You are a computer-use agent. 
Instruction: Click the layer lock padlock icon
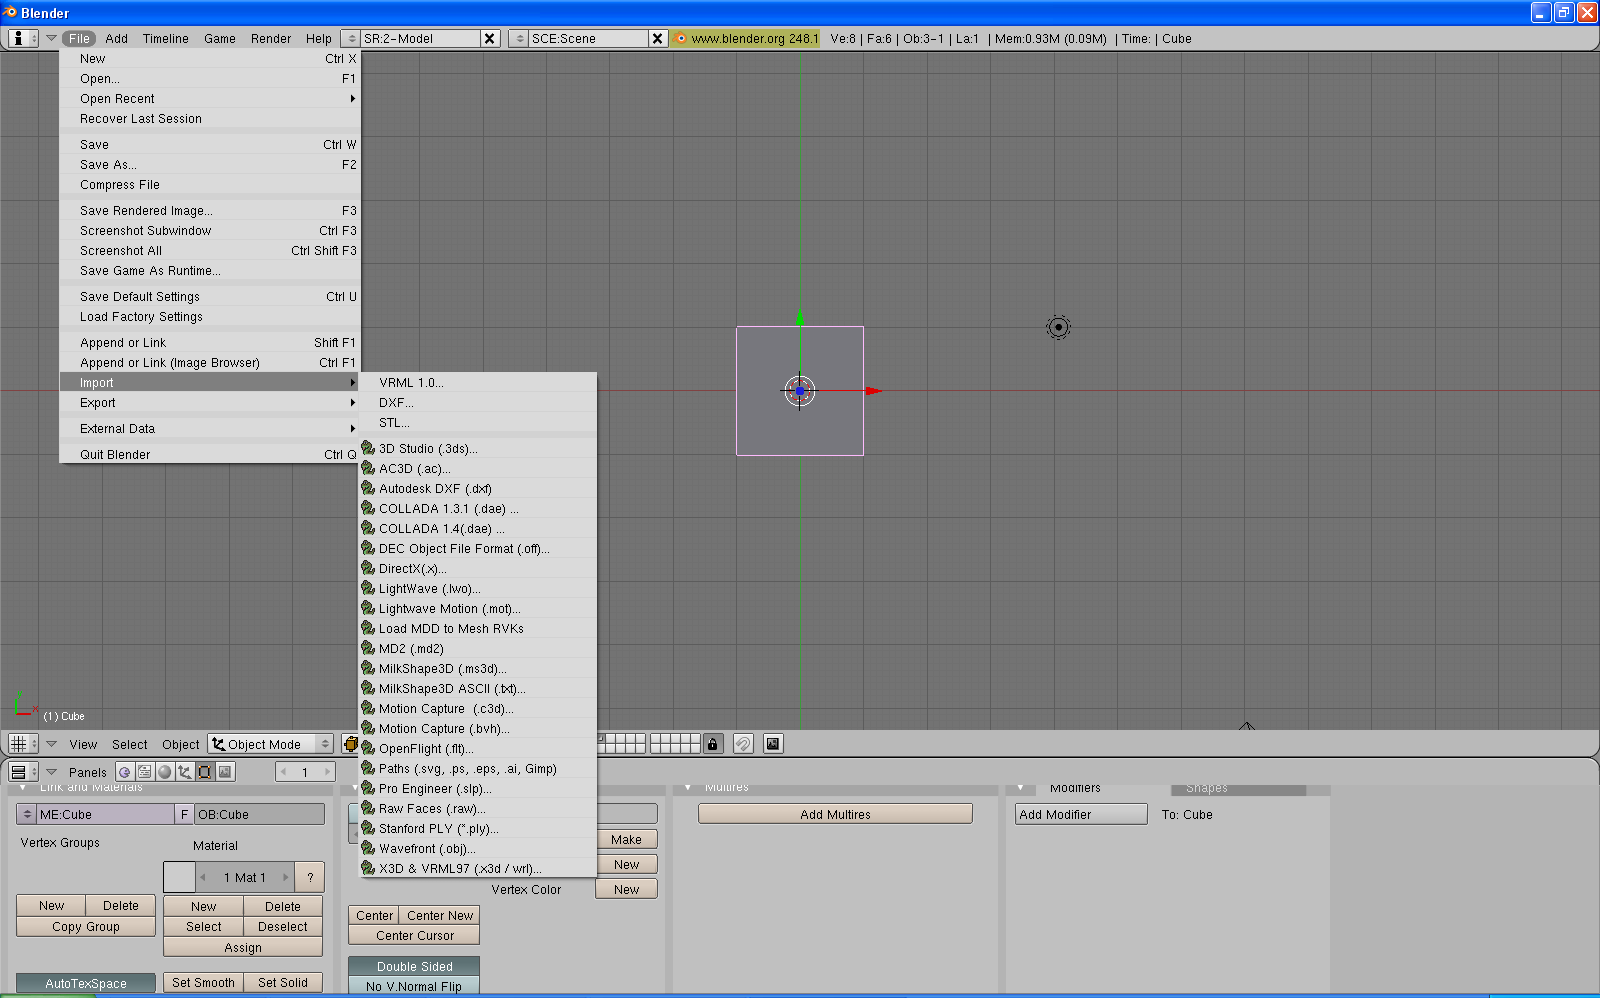(712, 744)
